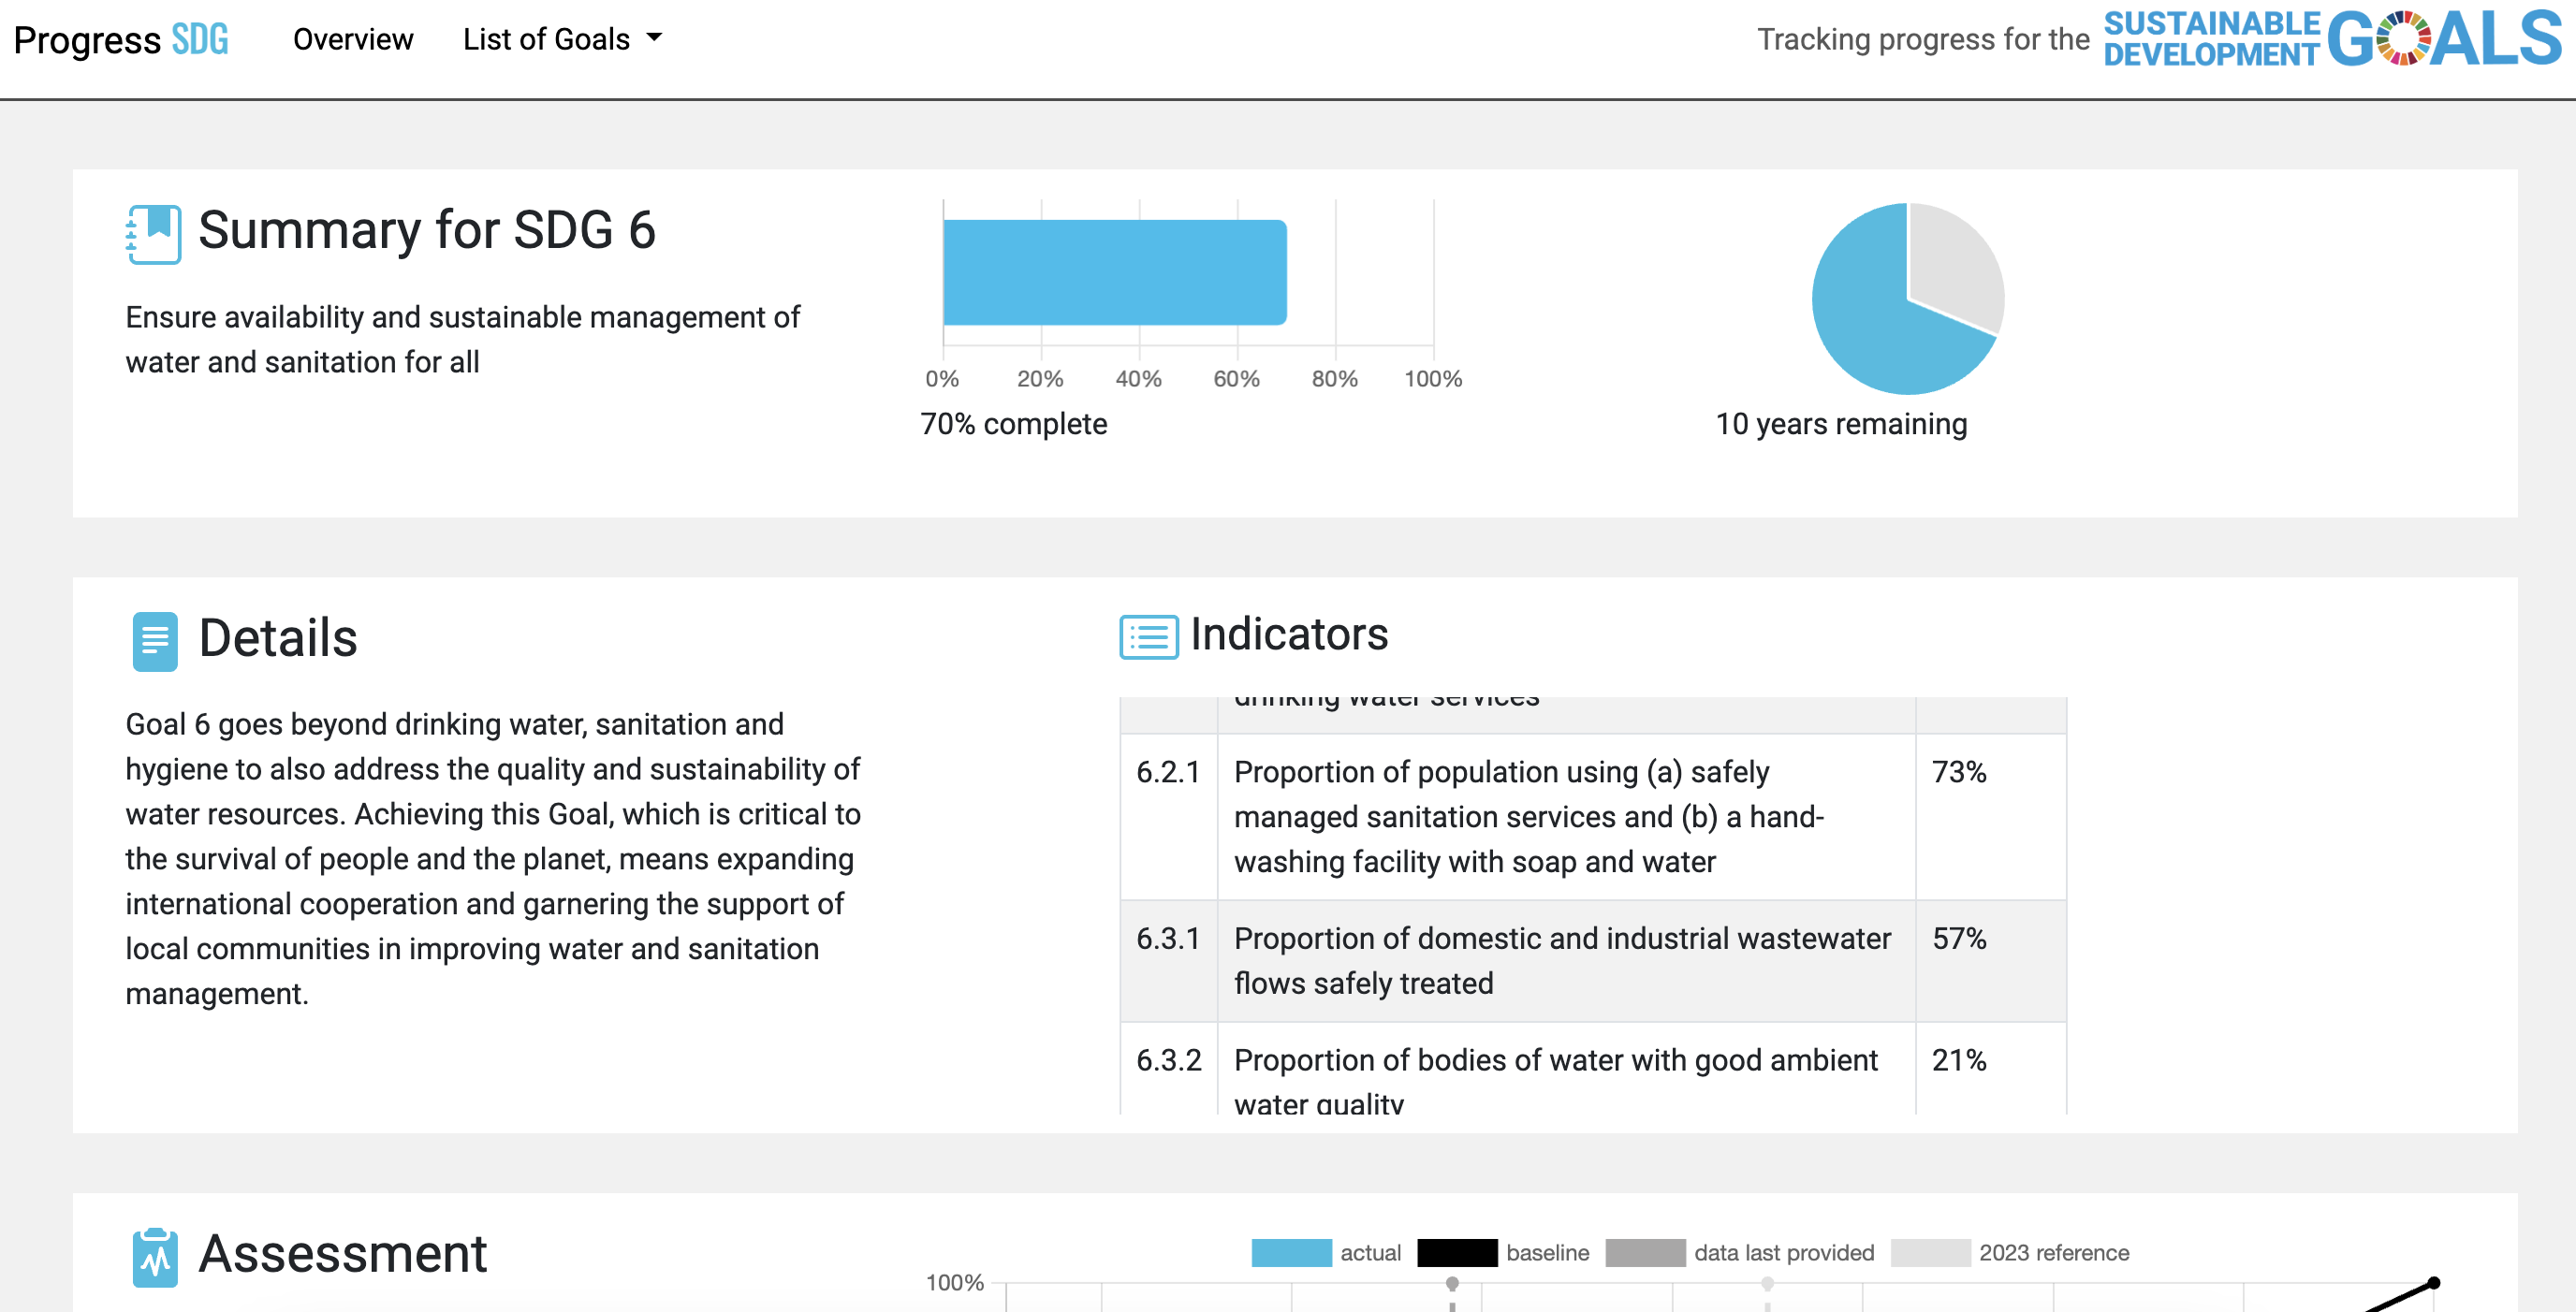Go to the Overview page
The image size is (2576, 1312).
pyautogui.click(x=352, y=39)
